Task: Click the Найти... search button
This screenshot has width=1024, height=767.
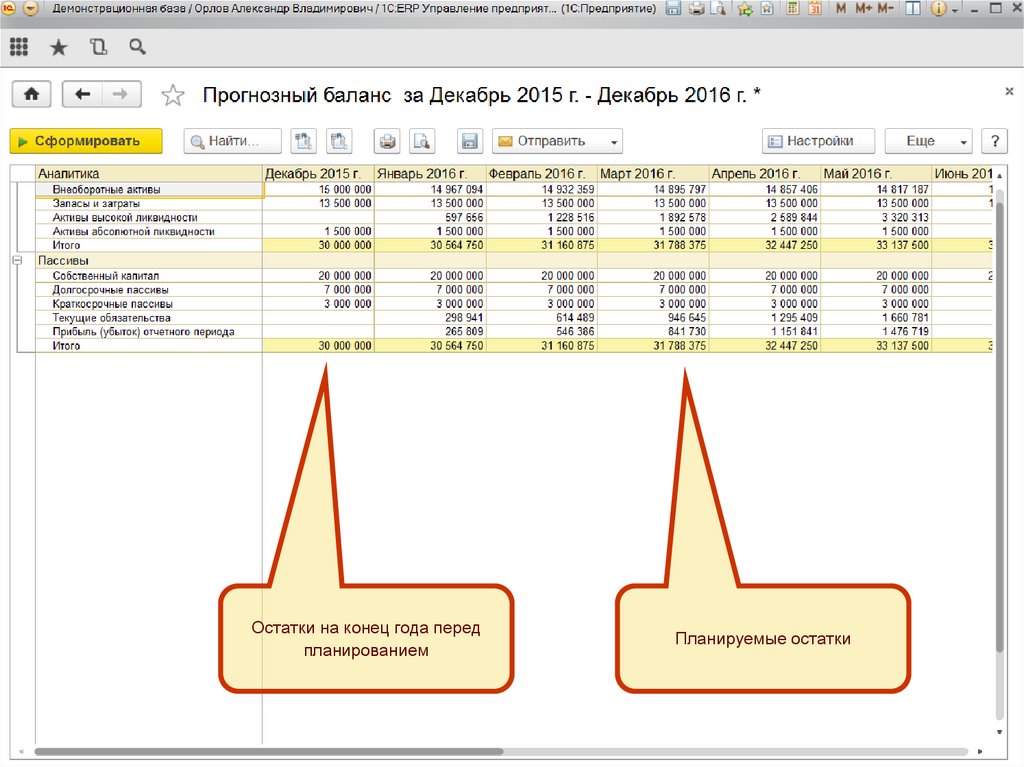Action: (x=232, y=141)
